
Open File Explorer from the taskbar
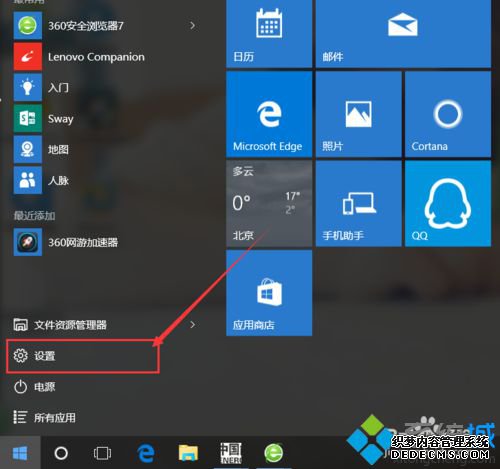(x=188, y=453)
